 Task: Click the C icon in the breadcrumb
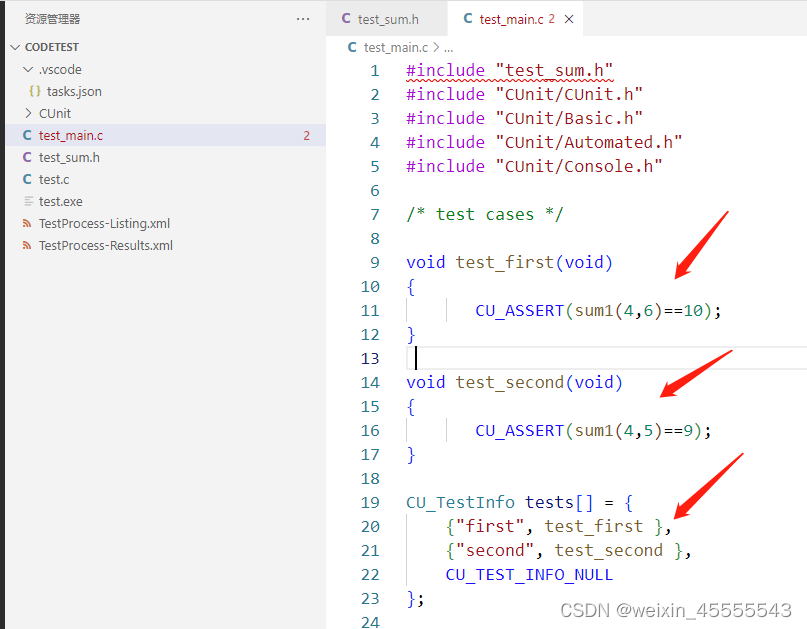pyautogui.click(x=352, y=47)
